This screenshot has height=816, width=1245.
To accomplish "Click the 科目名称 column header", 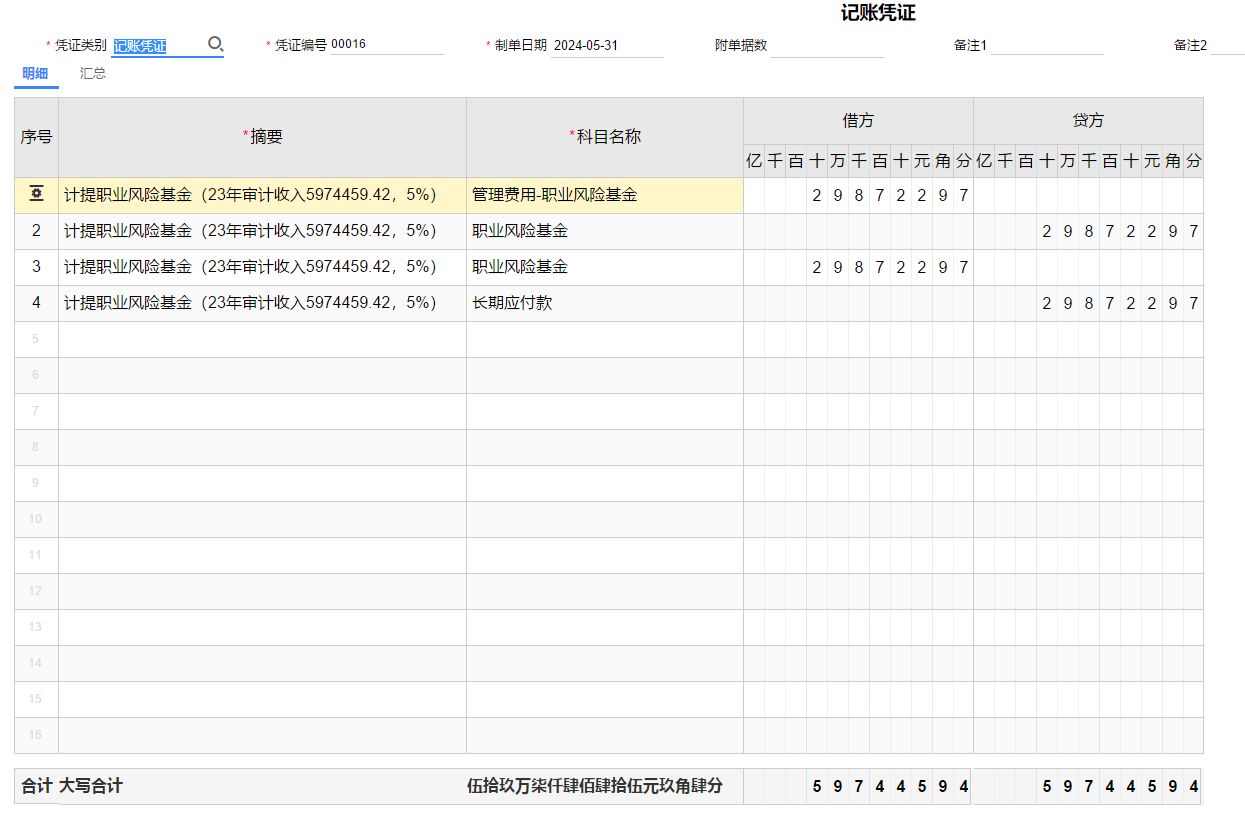I will tap(604, 137).
